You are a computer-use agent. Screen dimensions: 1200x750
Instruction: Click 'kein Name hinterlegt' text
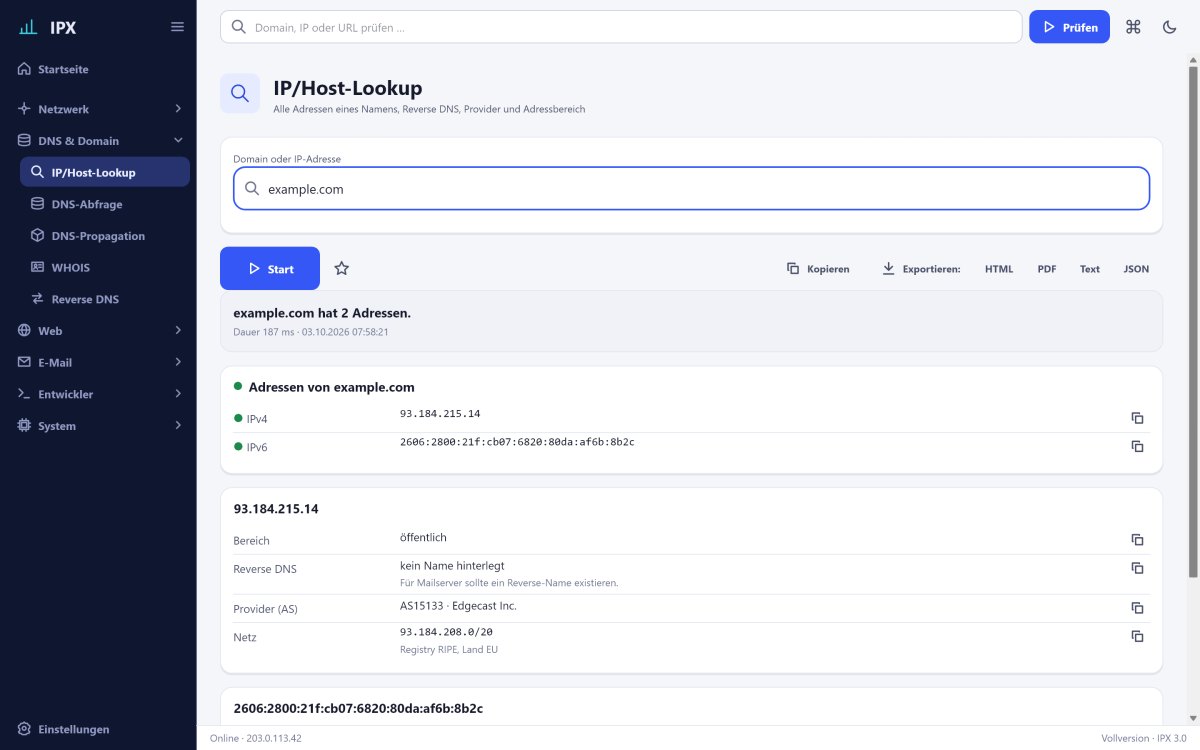click(x=452, y=565)
